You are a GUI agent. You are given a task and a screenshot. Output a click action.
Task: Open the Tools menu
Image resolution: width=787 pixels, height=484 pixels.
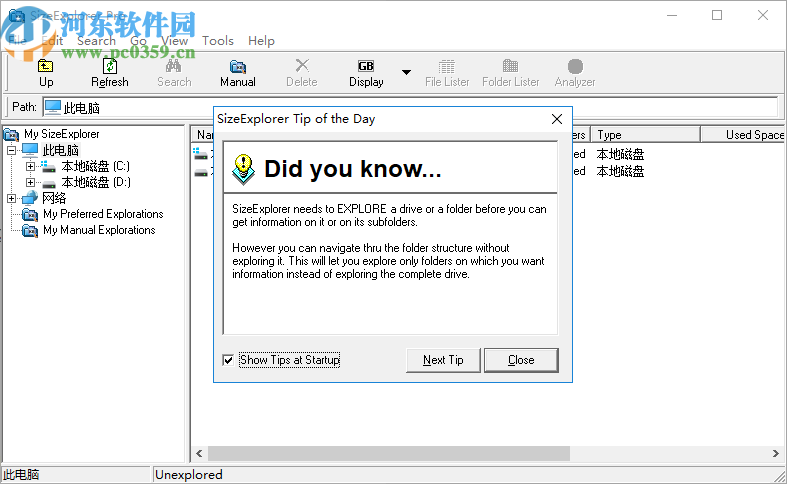[218, 41]
